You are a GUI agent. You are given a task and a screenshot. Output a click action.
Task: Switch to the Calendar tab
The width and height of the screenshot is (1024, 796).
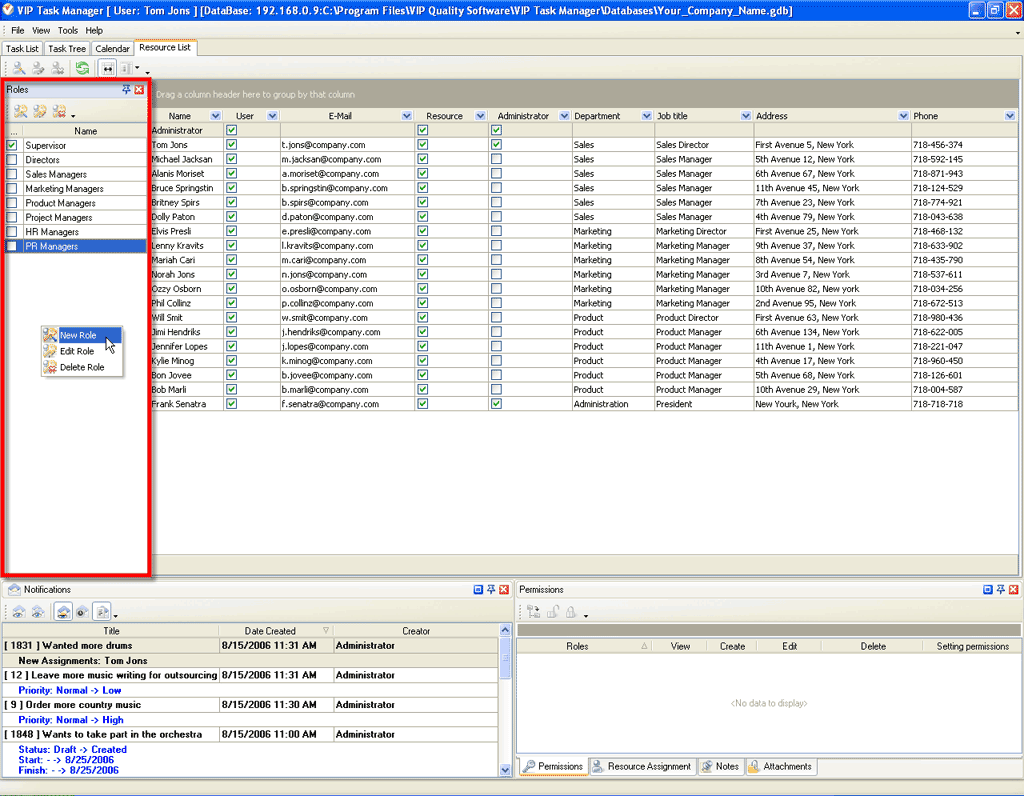[112, 48]
